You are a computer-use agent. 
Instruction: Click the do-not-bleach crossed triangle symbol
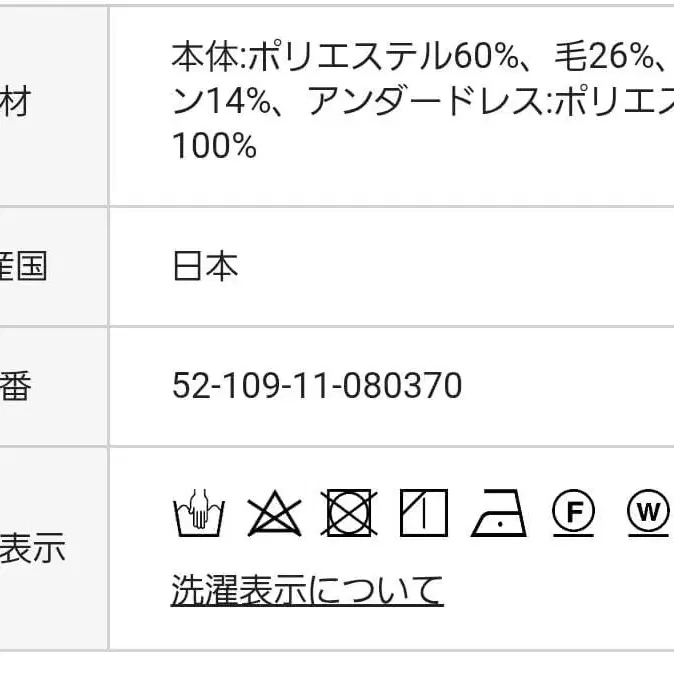(275, 513)
